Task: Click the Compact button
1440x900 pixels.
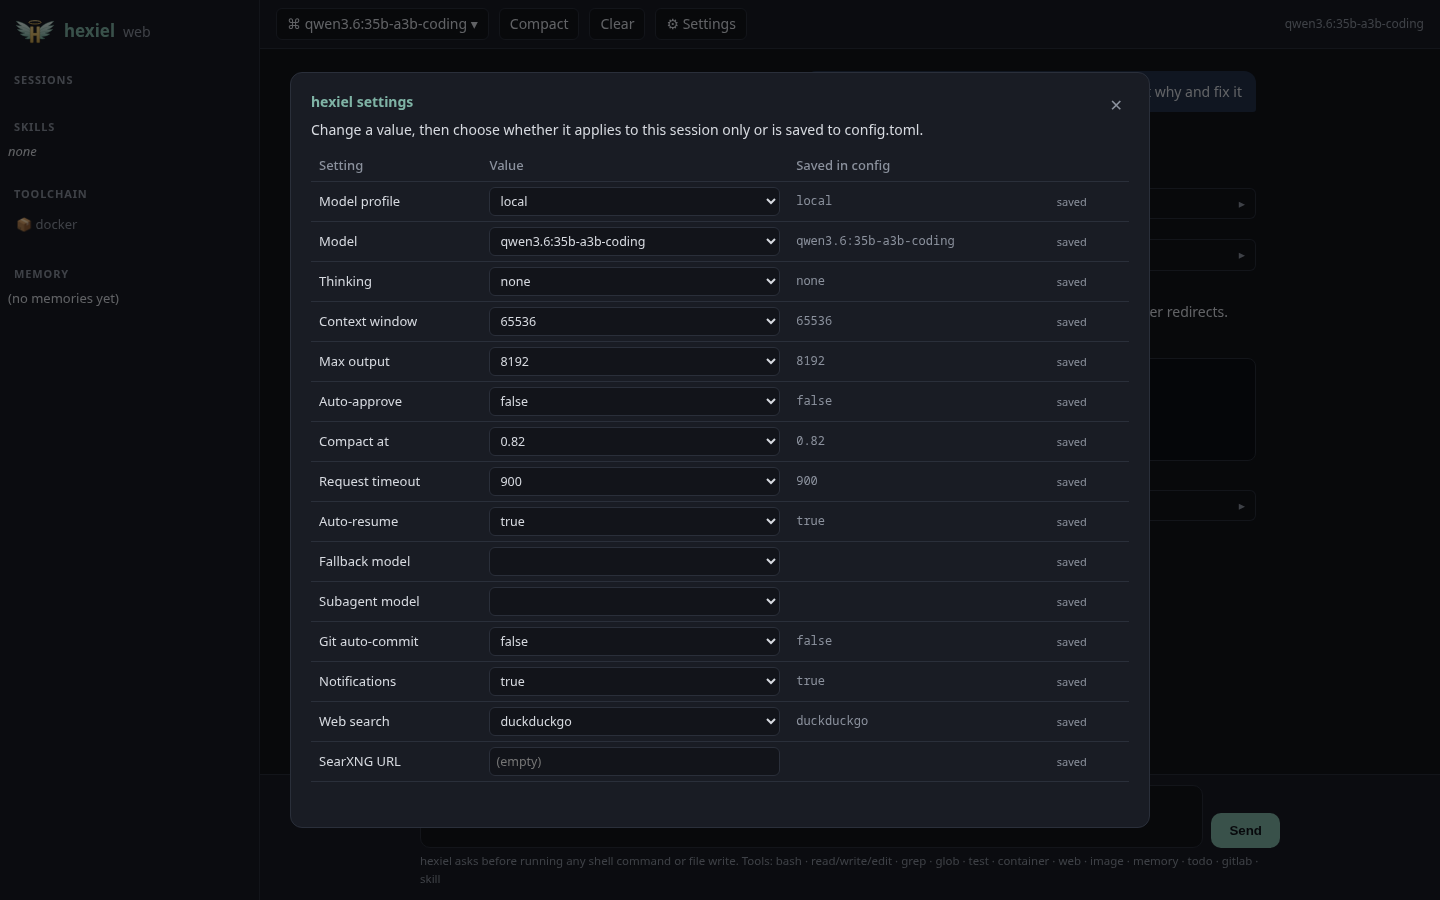Action: click(x=539, y=24)
